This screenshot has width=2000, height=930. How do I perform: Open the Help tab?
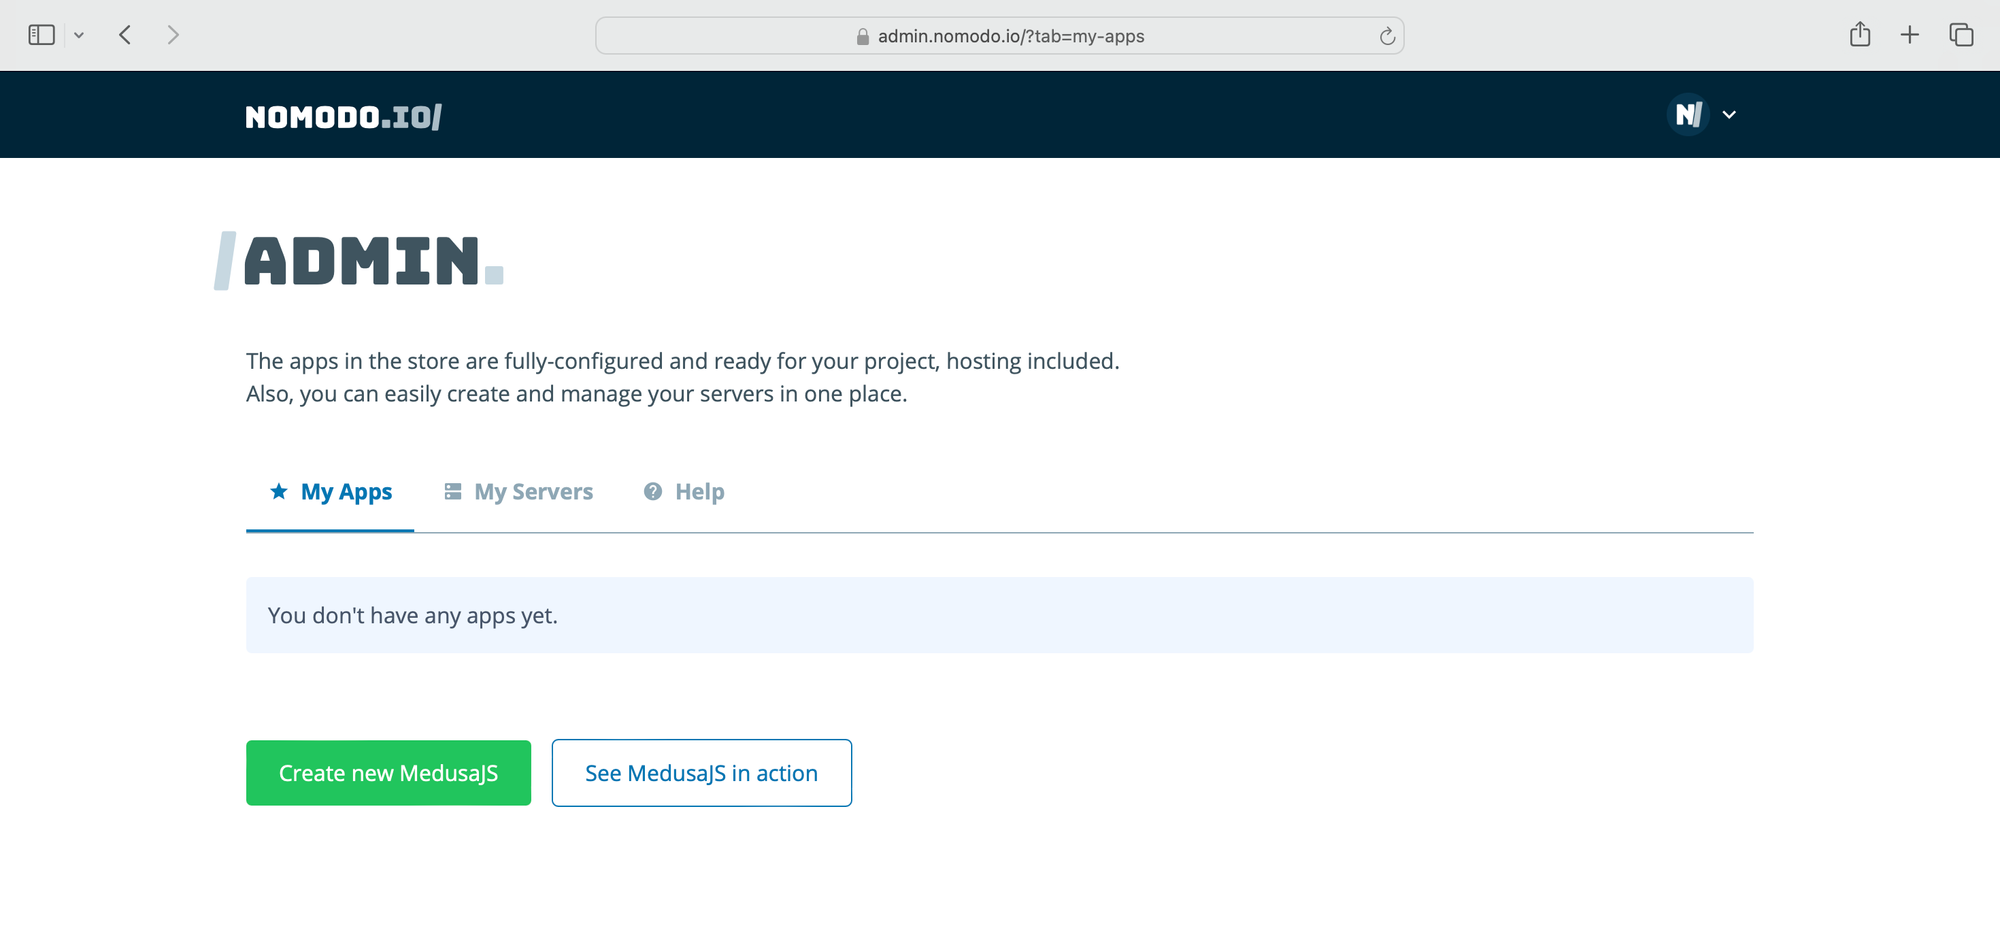tap(684, 492)
